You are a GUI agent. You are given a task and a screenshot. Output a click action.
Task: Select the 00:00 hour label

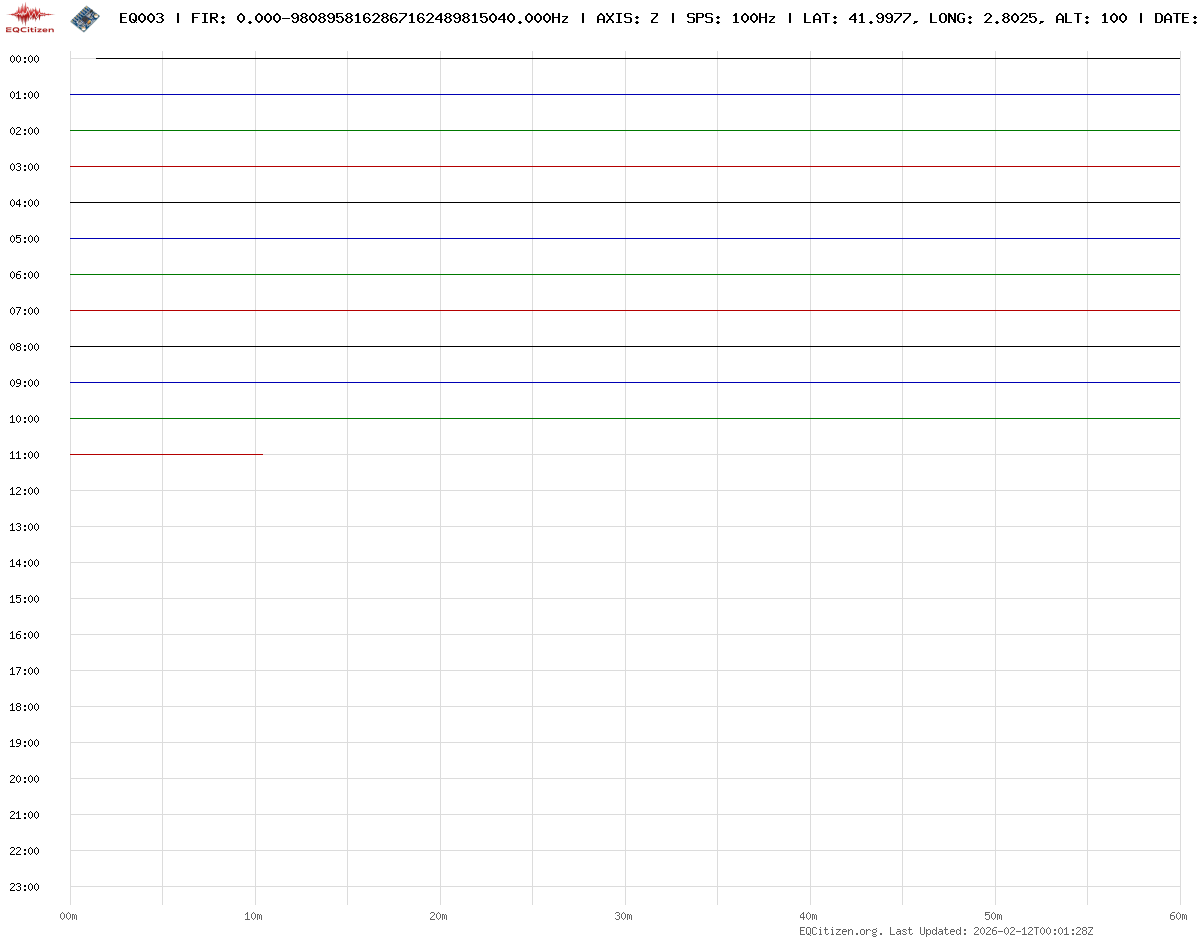coord(24,59)
